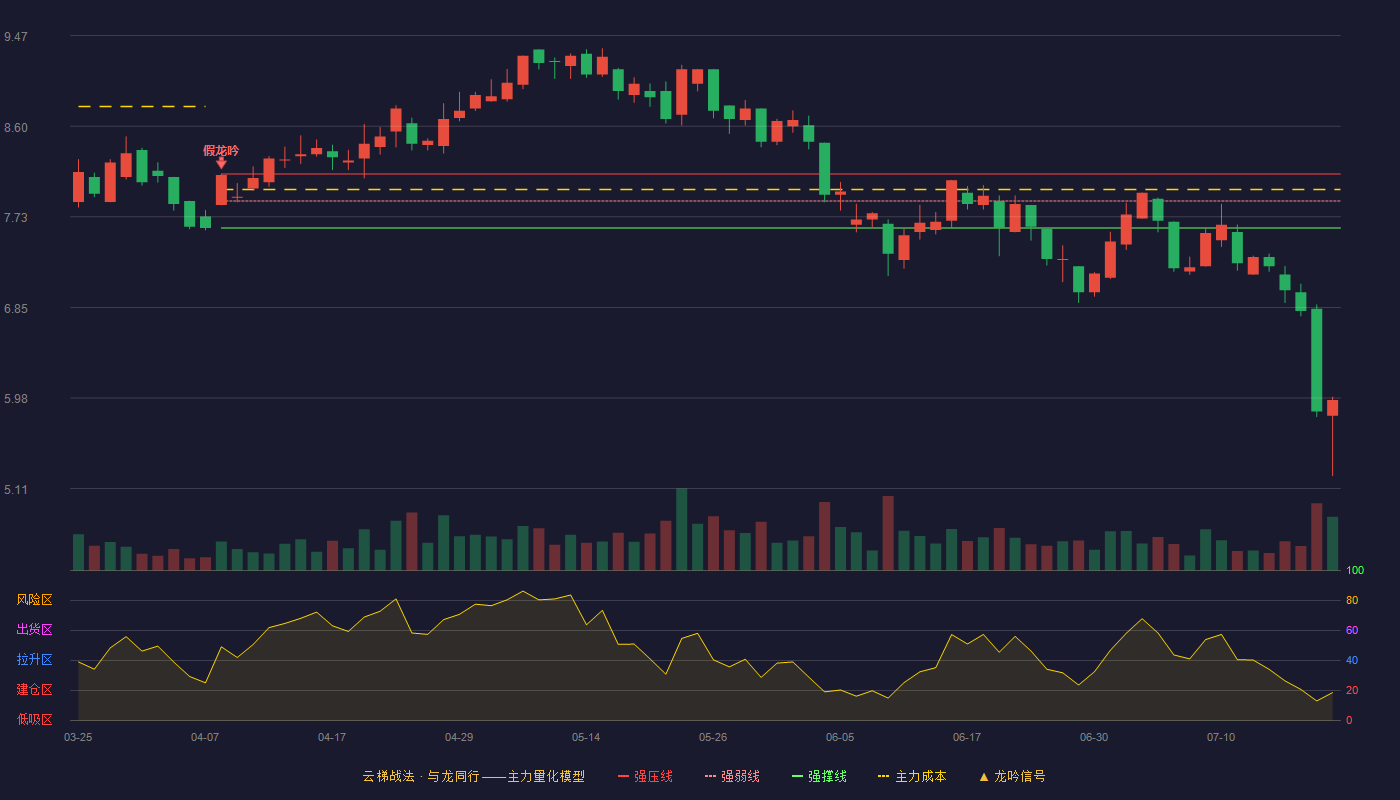The image size is (1400, 800).
Task: Click the 8.60 price axis label
Action: 15,128
